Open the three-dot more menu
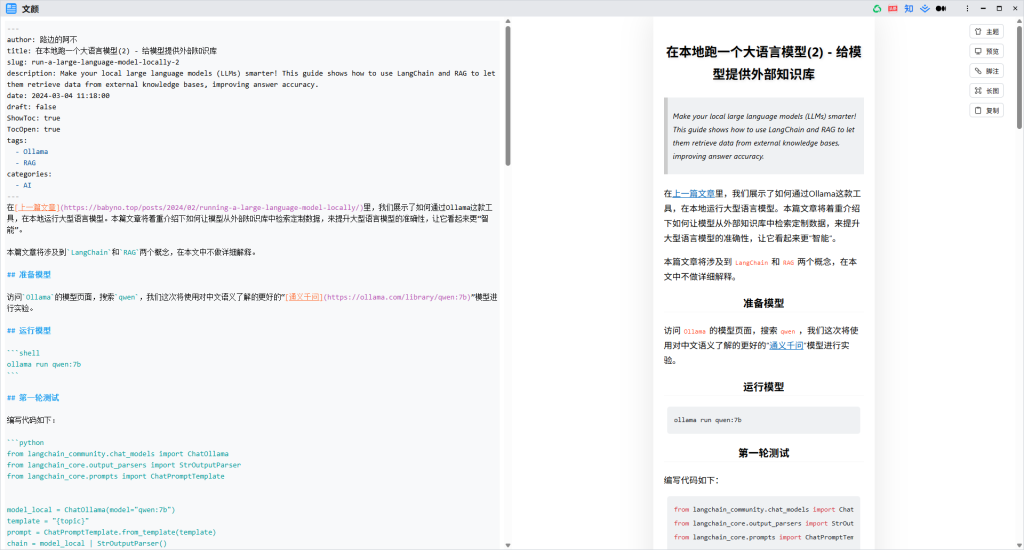 point(967,8)
